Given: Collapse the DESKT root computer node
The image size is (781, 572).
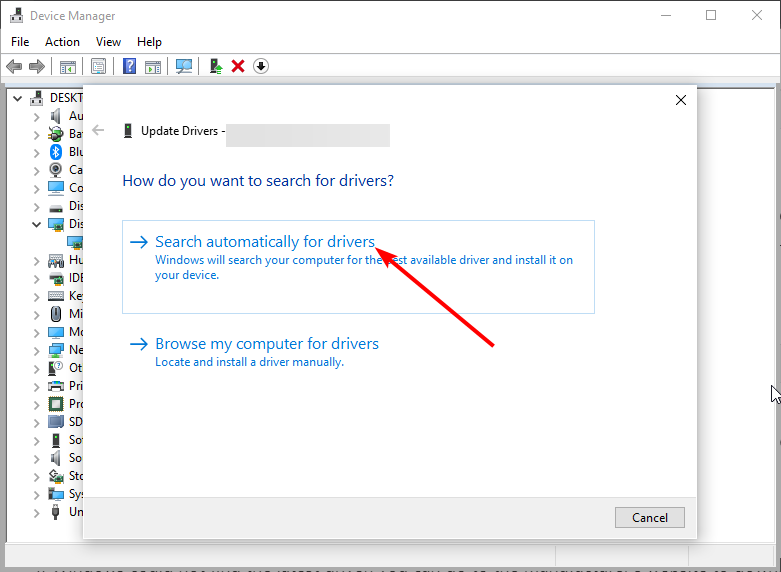Looking at the screenshot, I should [x=17, y=98].
